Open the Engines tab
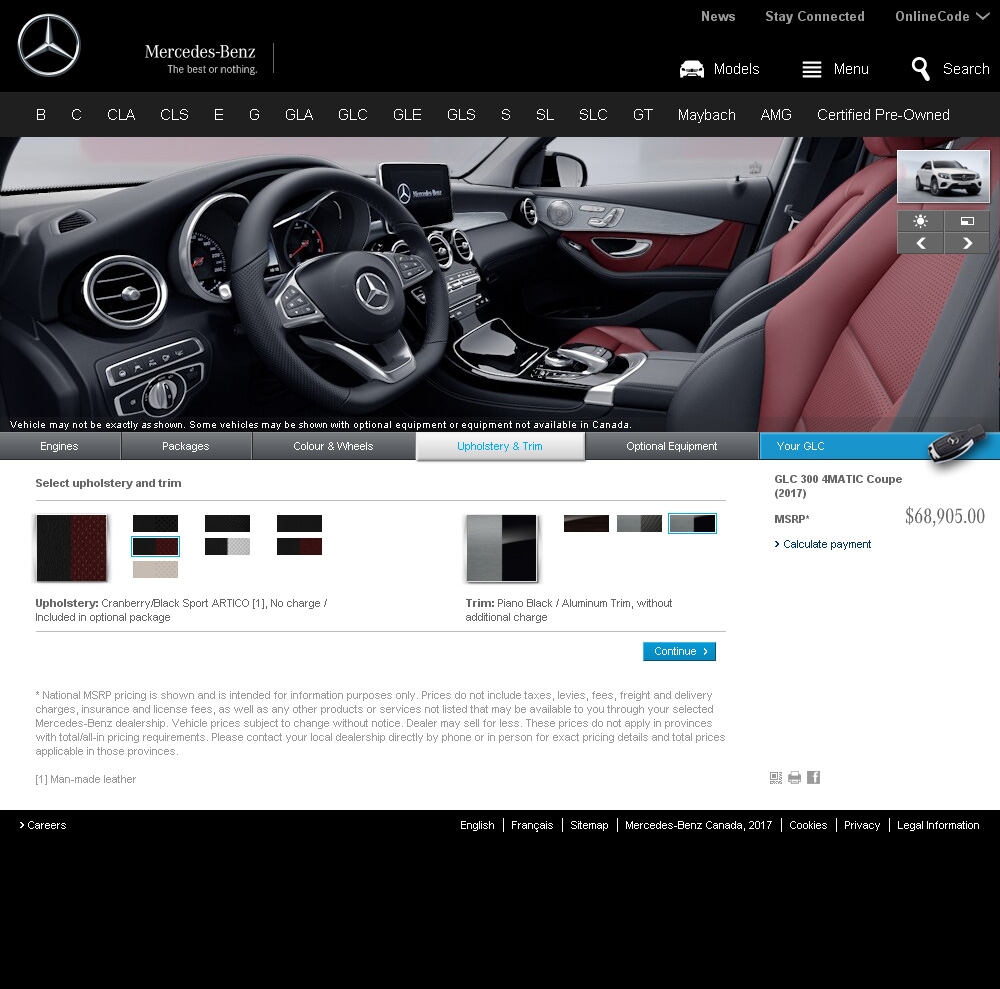 point(59,446)
